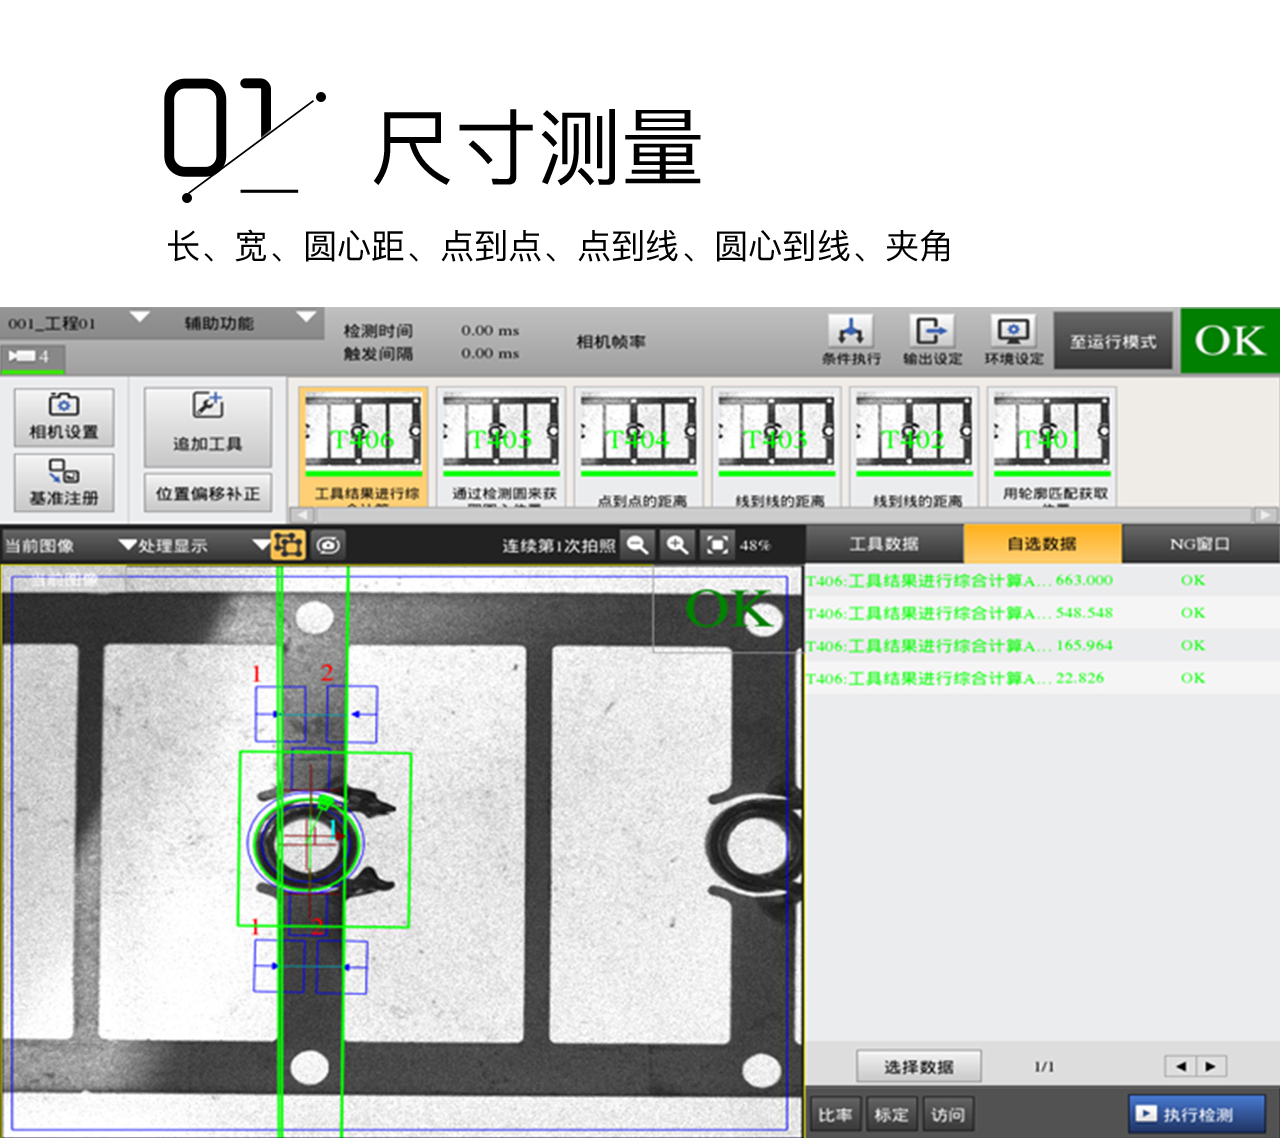Screen dimensions: 1280x1138
Task: Zoom in the inspection image
Action: 677,545
